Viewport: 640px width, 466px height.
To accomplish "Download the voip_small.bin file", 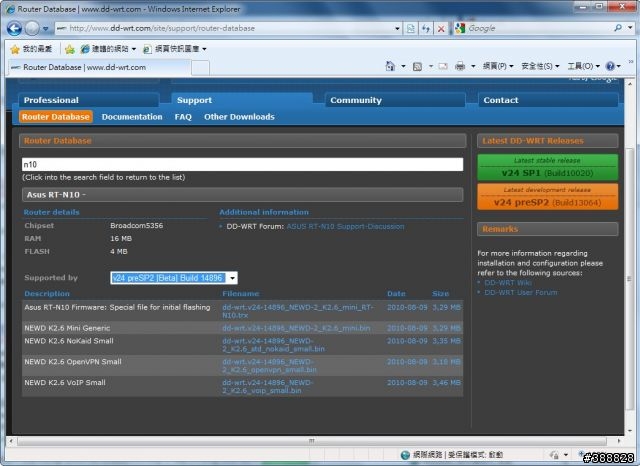I will (268, 386).
